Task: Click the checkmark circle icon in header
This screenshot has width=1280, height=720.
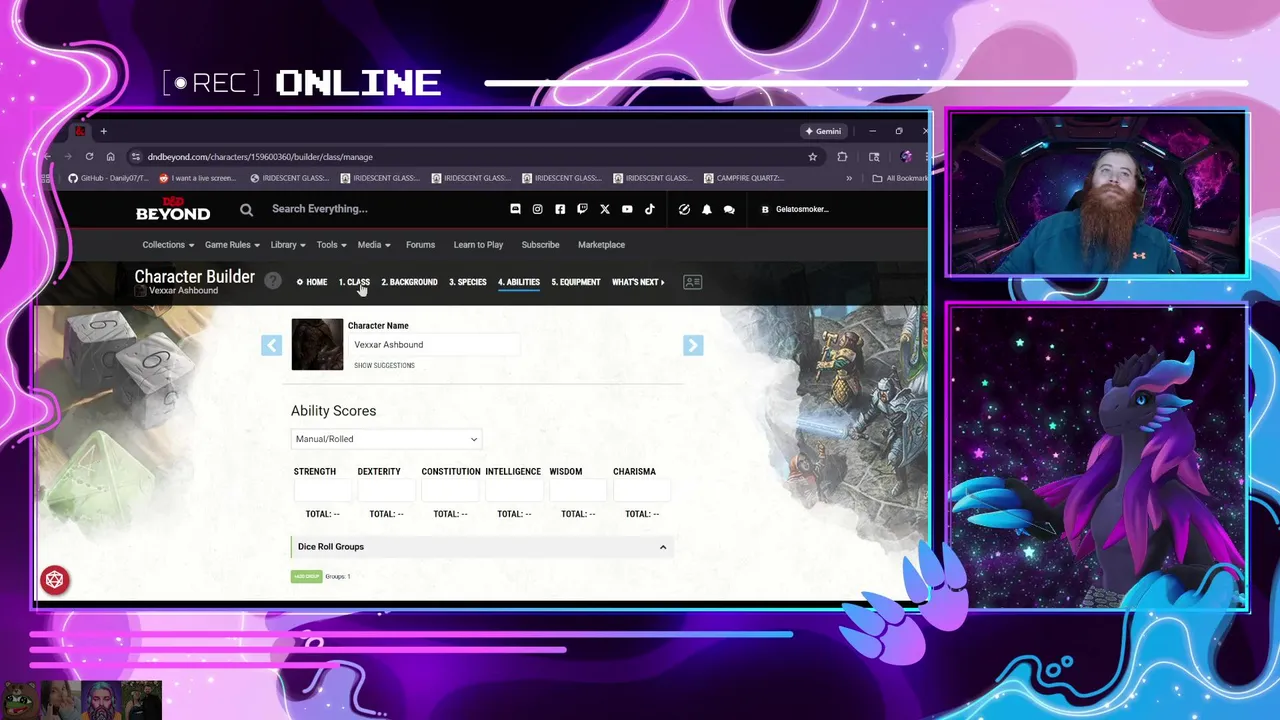Action: click(x=684, y=209)
